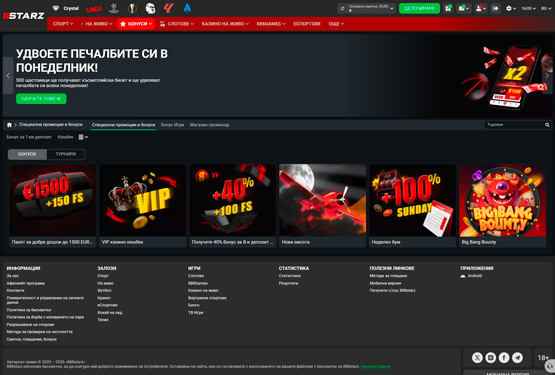
Task: Open the БОНУСИ menu
Action: [x=136, y=24]
